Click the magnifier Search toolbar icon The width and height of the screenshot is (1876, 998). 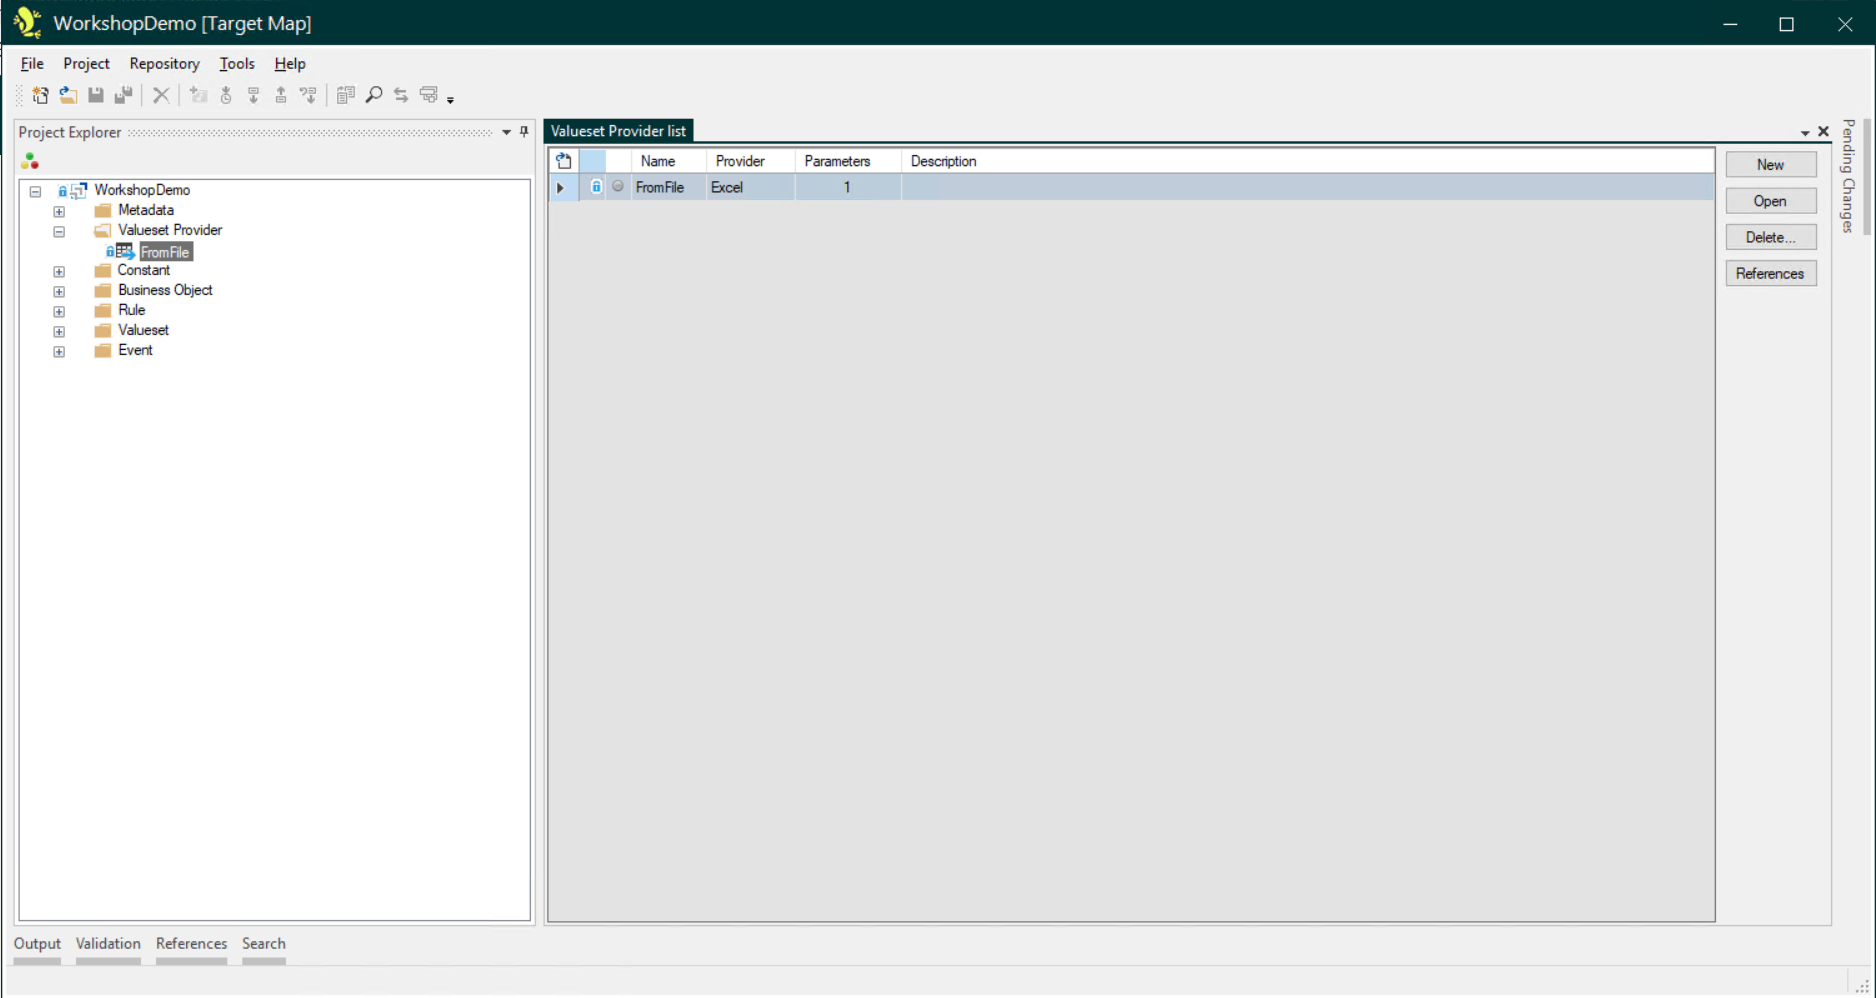tap(374, 95)
